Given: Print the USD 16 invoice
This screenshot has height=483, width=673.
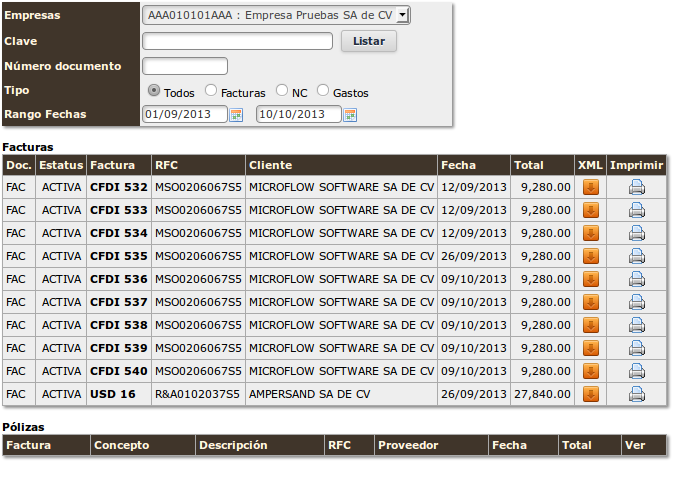Looking at the screenshot, I should (637, 394).
